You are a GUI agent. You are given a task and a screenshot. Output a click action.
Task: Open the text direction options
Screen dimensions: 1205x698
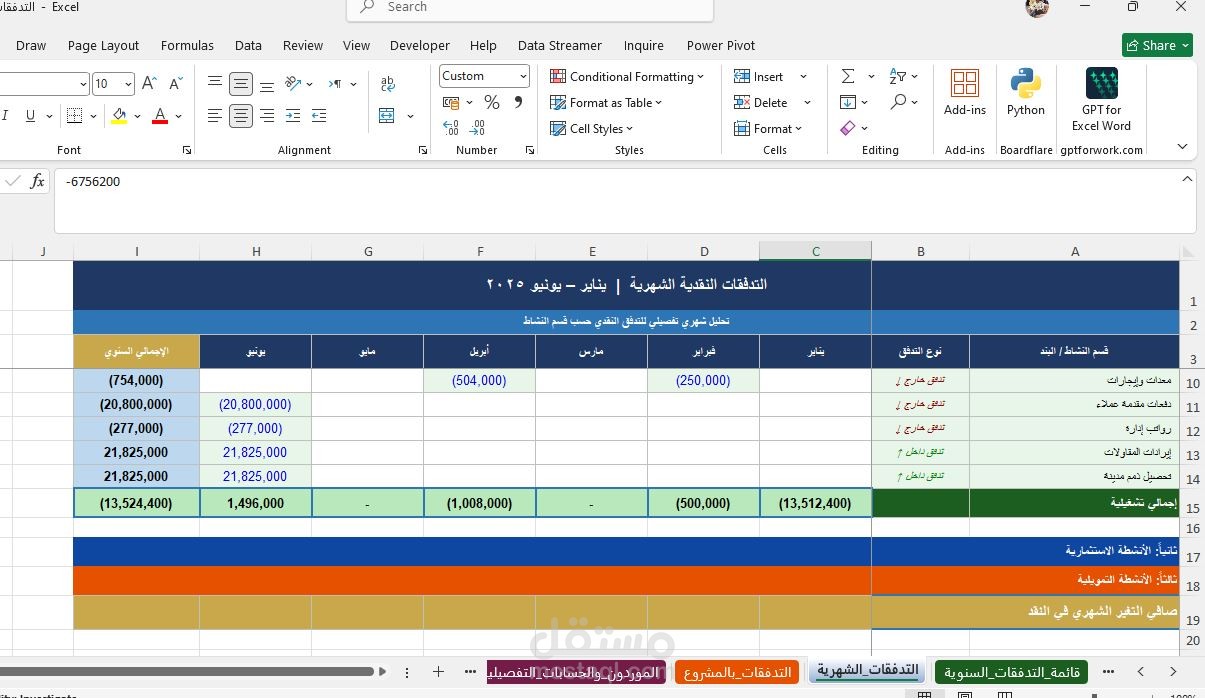(343, 84)
